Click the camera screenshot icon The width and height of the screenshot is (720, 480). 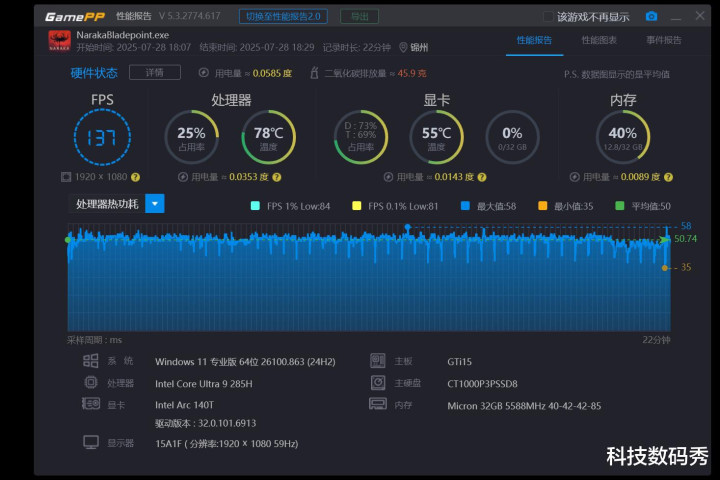point(651,16)
